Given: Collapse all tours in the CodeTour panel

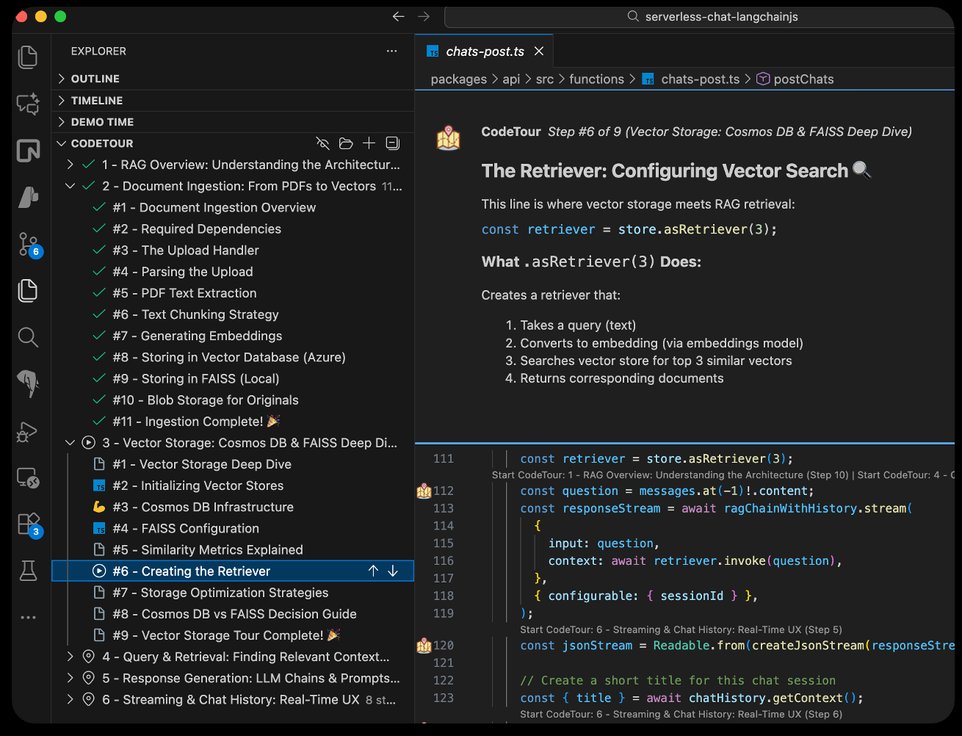Looking at the screenshot, I should pyautogui.click(x=392, y=143).
